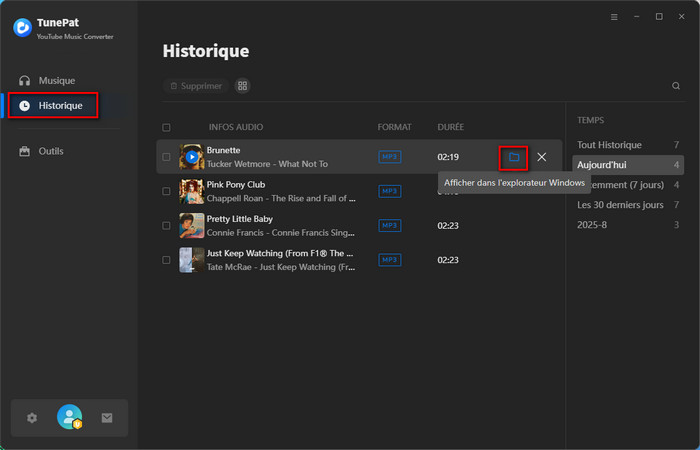Viewport: 700px width, 450px height.
Task: Click MP3 badge on Brunette row
Action: pyautogui.click(x=390, y=157)
